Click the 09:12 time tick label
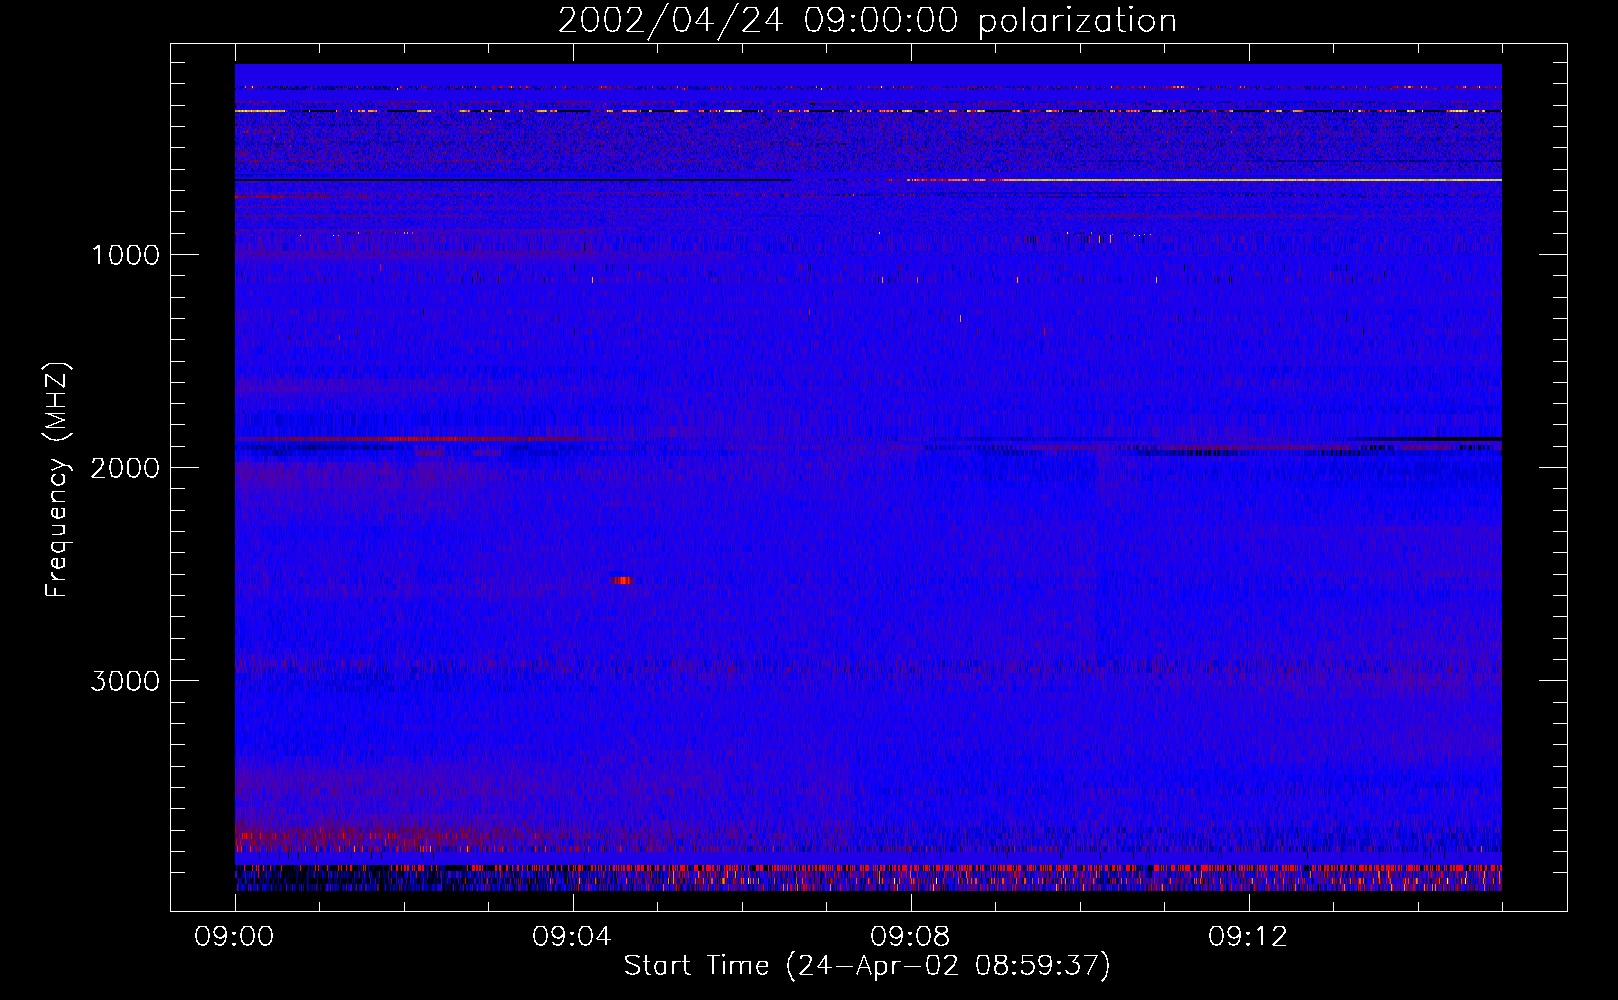The width and height of the screenshot is (1618, 1000). 1248,937
